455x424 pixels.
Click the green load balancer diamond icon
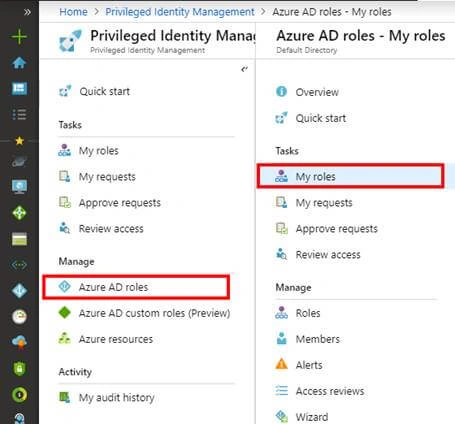pyautogui.click(x=19, y=213)
